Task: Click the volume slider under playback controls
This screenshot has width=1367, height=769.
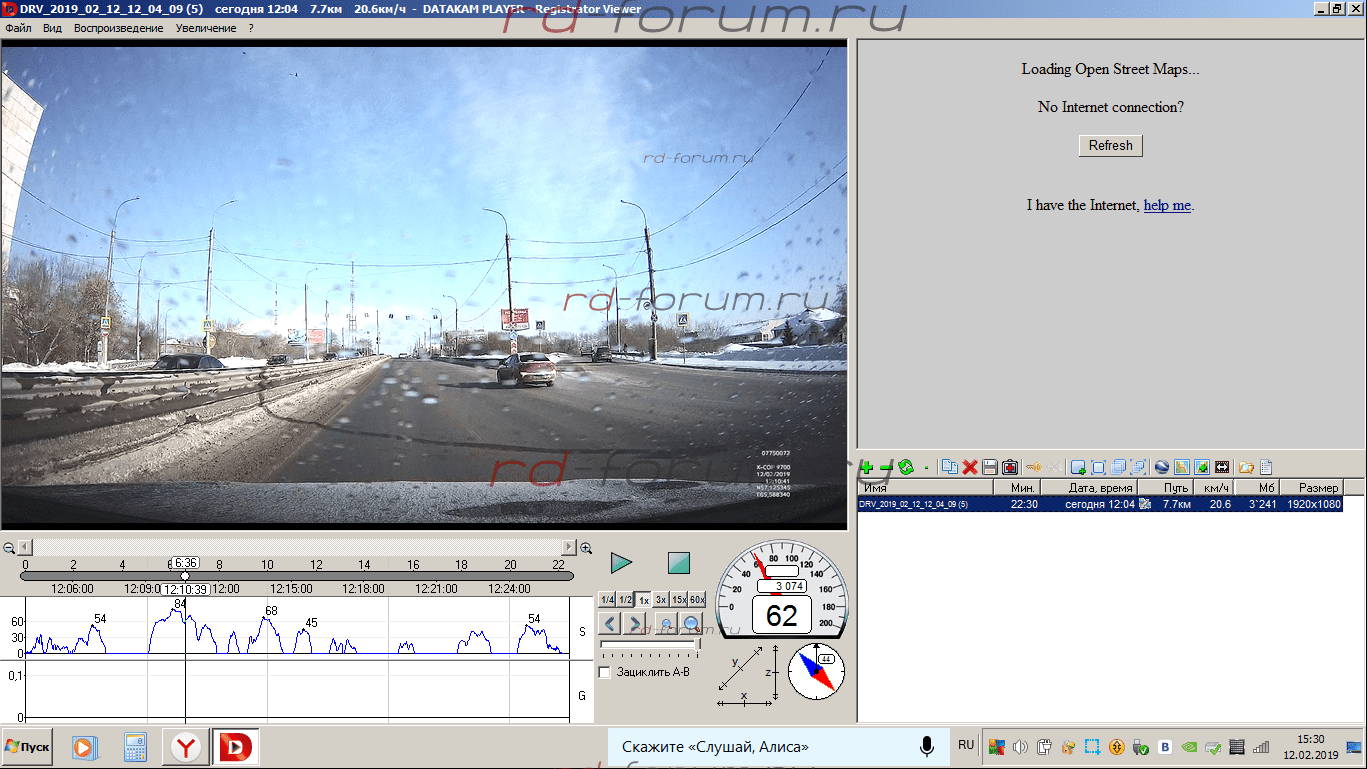Action: click(x=649, y=645)
